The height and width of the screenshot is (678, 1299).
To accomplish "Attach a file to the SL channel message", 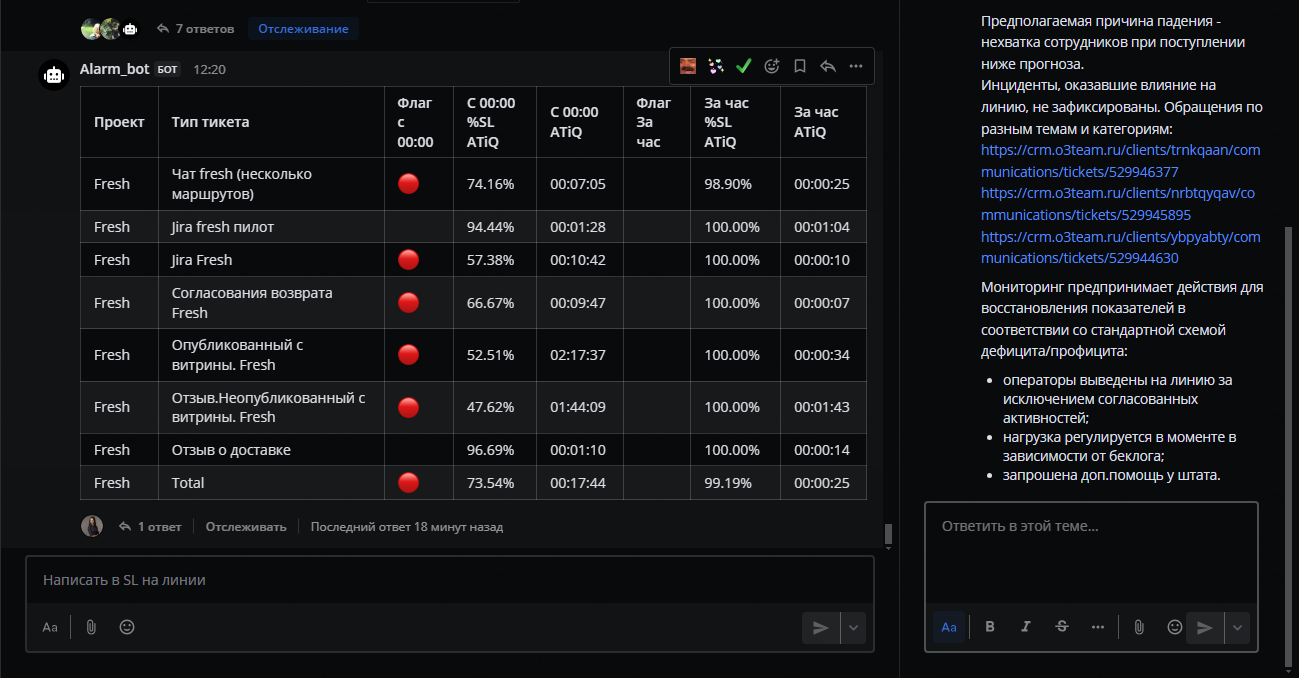I will (x=91, y=627).
